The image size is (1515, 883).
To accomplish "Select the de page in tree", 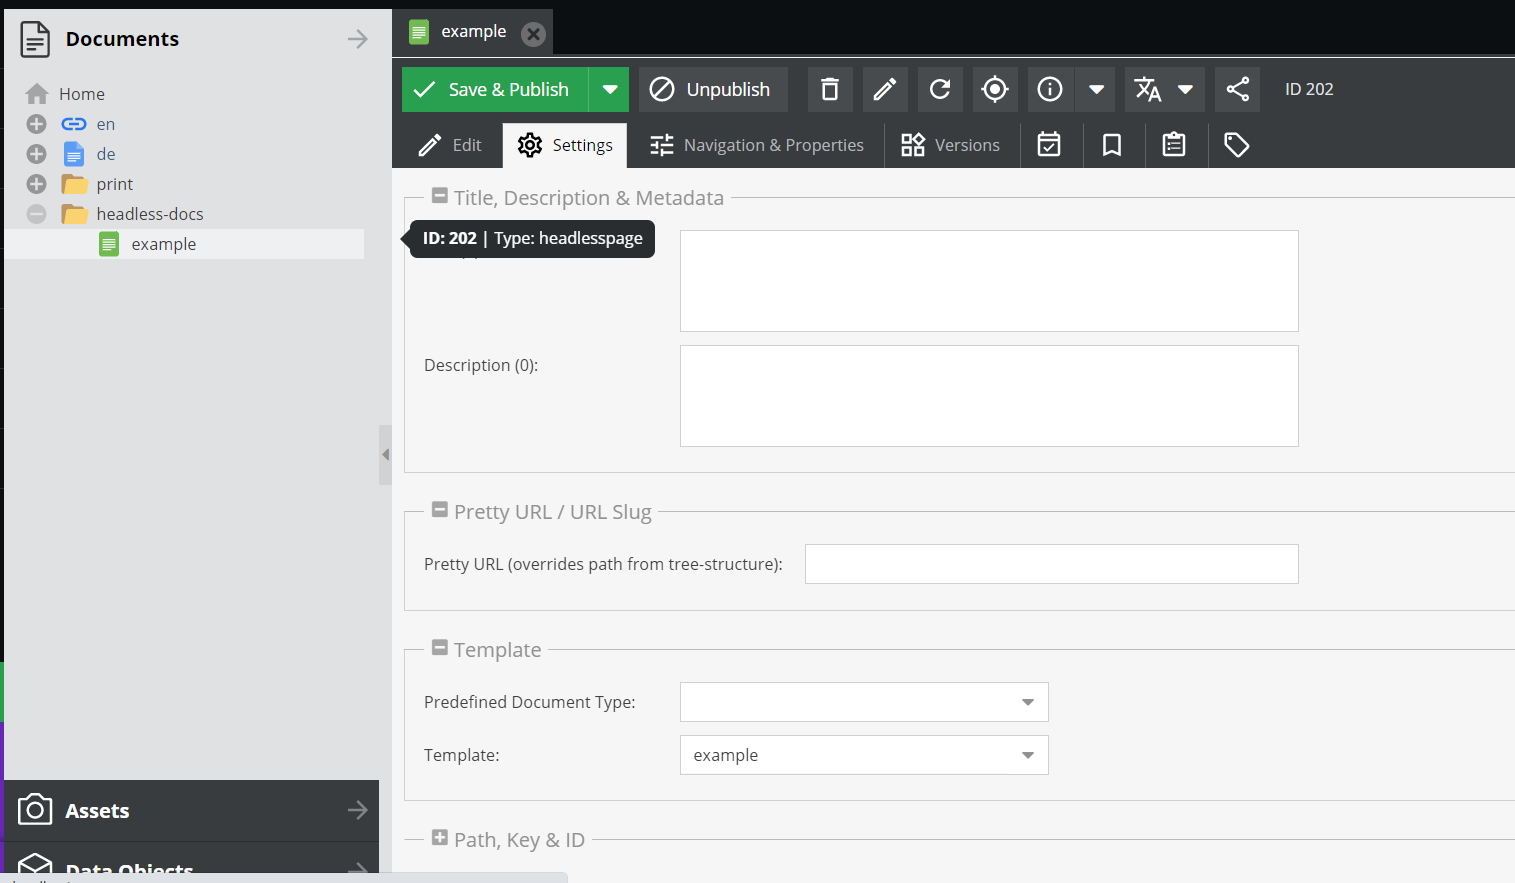I will click(x=106, y=154).
